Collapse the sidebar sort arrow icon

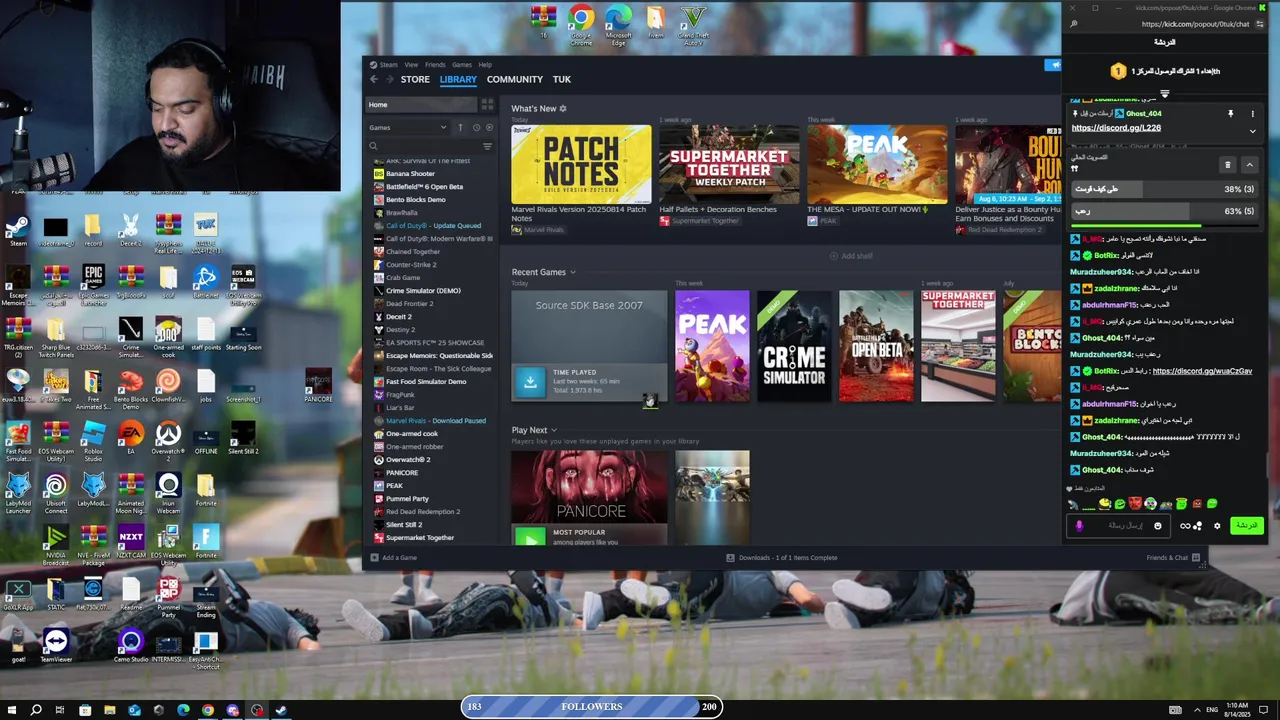click(x=460, y=127)
